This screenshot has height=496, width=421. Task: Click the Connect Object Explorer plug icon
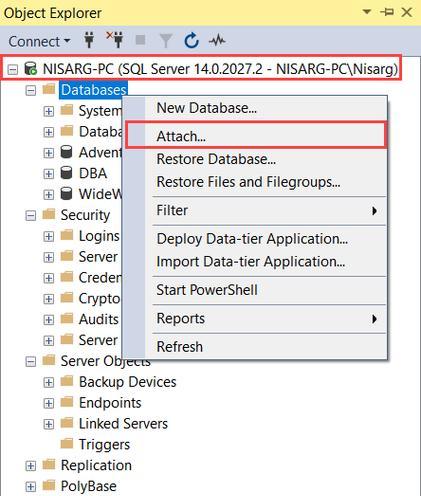coord(89,41)
